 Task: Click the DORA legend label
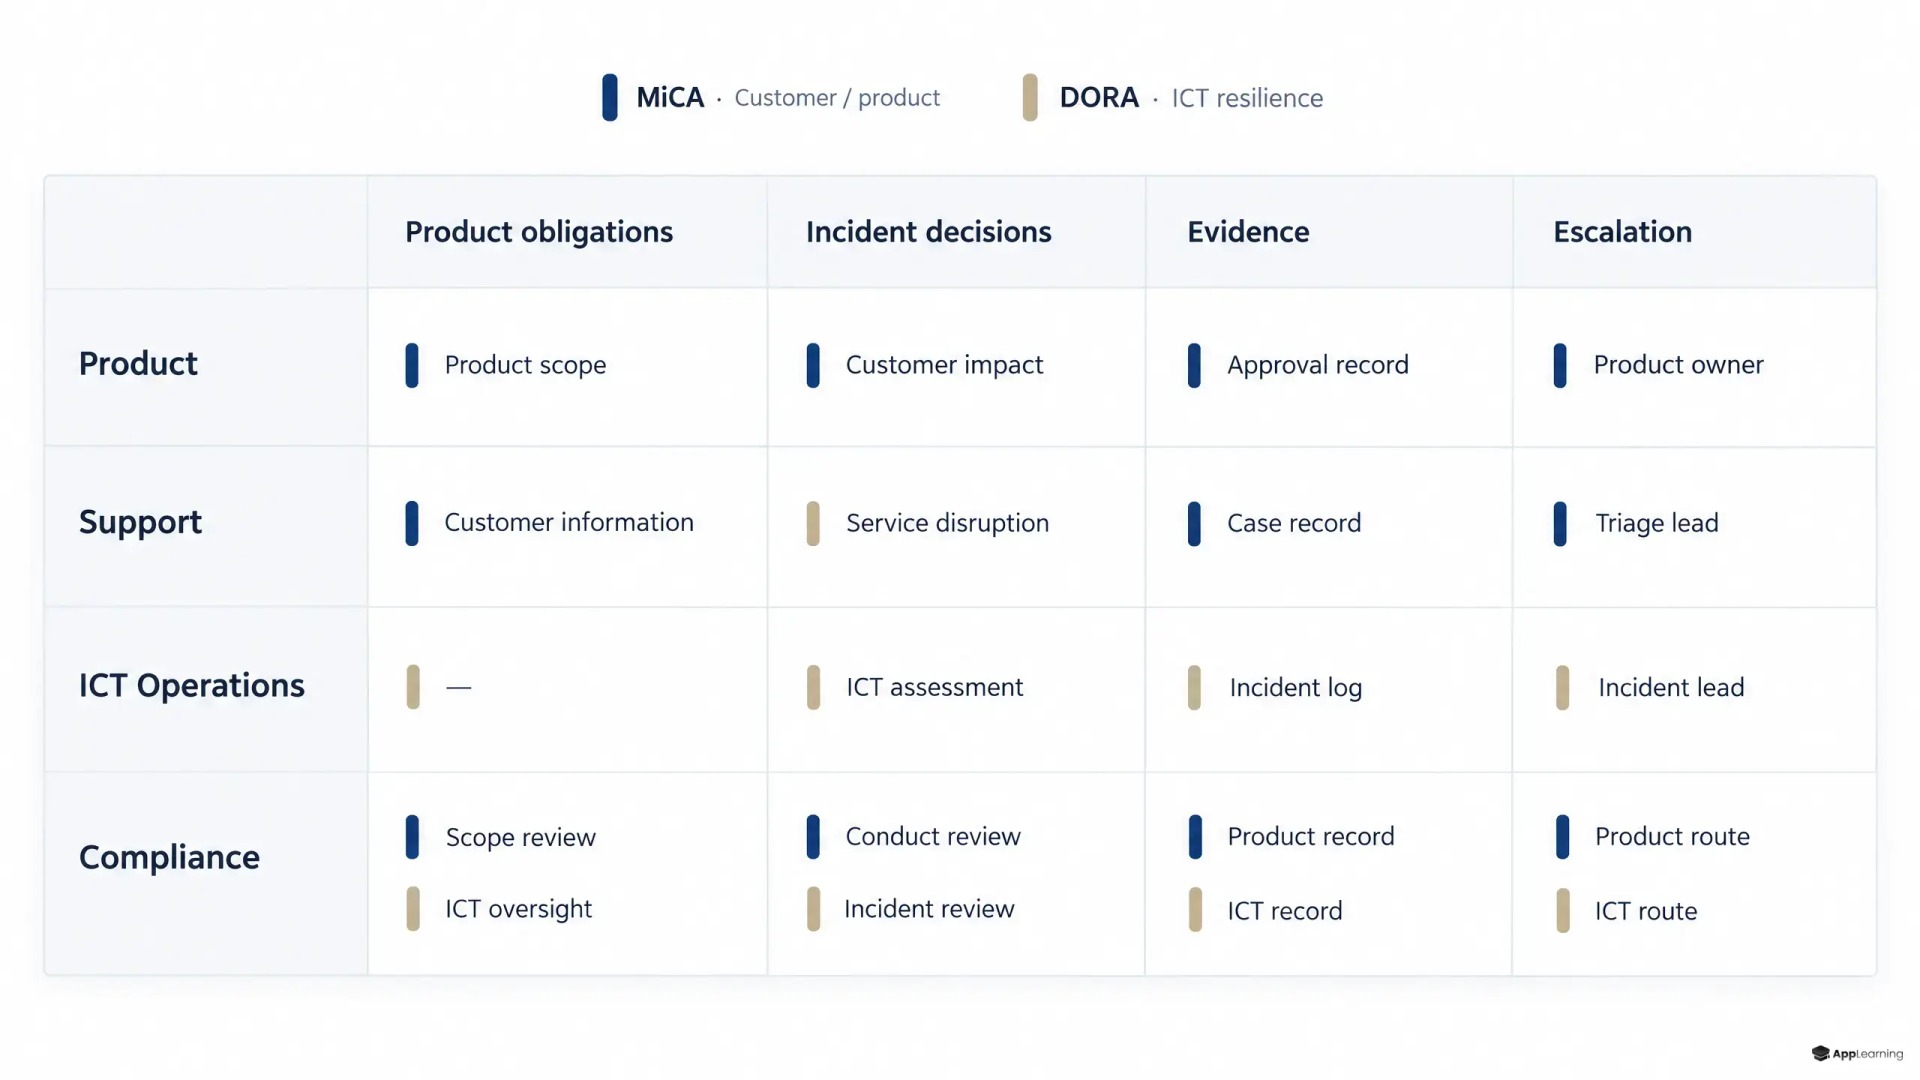pyautogui.click(x=1099, y=98)
